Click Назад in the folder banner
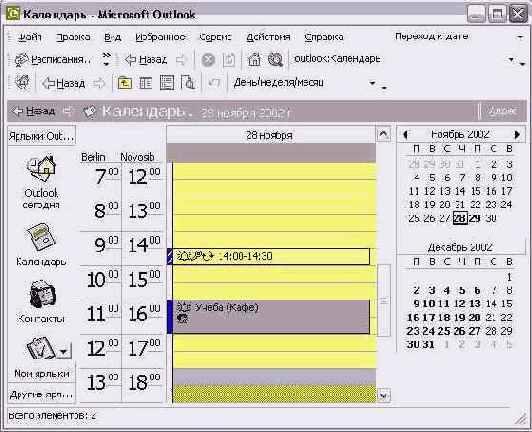Viewport: 532px width, 432px height. [34, 111]
